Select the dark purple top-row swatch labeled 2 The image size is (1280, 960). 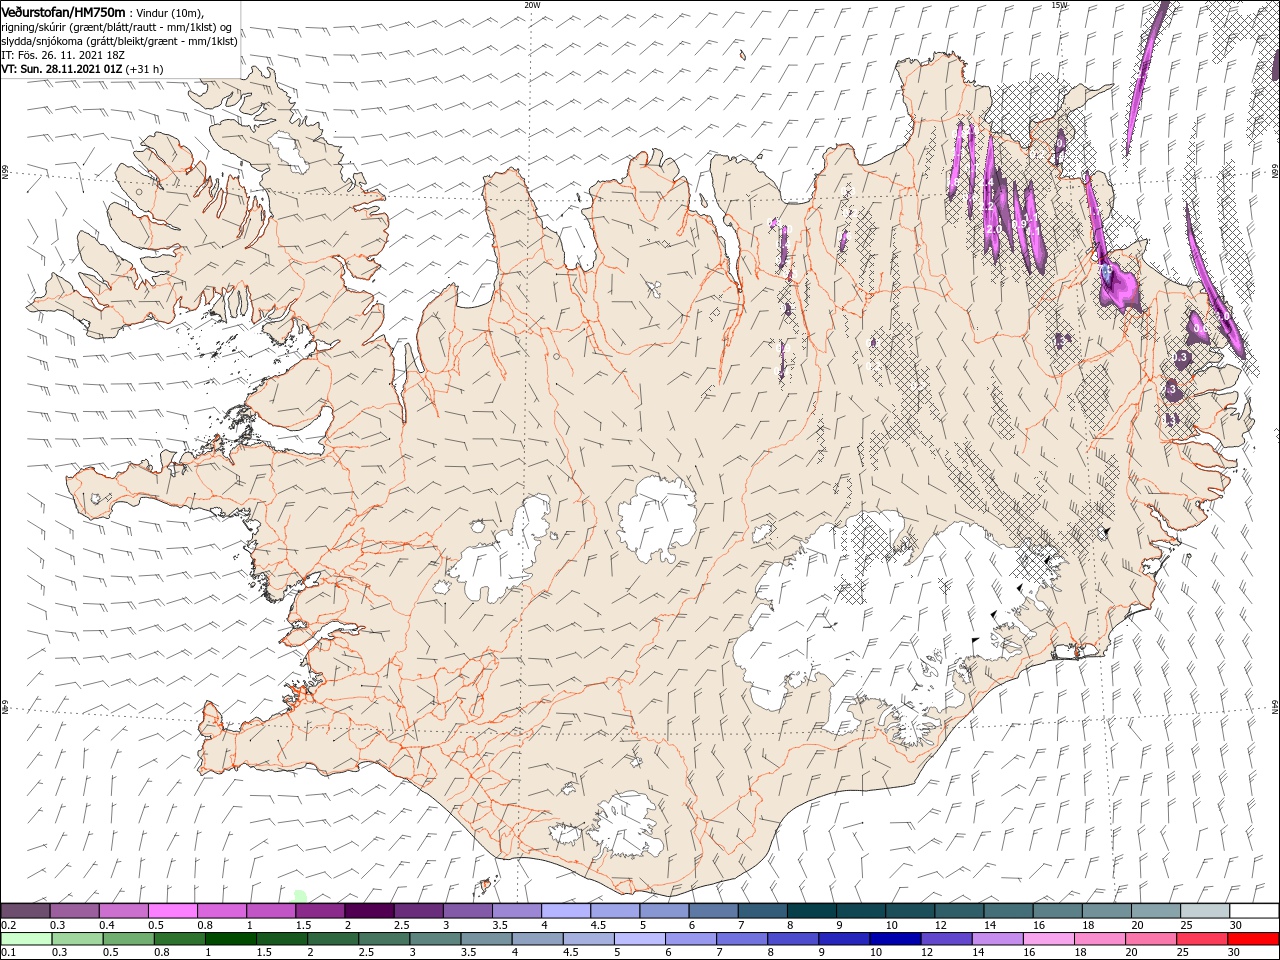tap(369, 911)
